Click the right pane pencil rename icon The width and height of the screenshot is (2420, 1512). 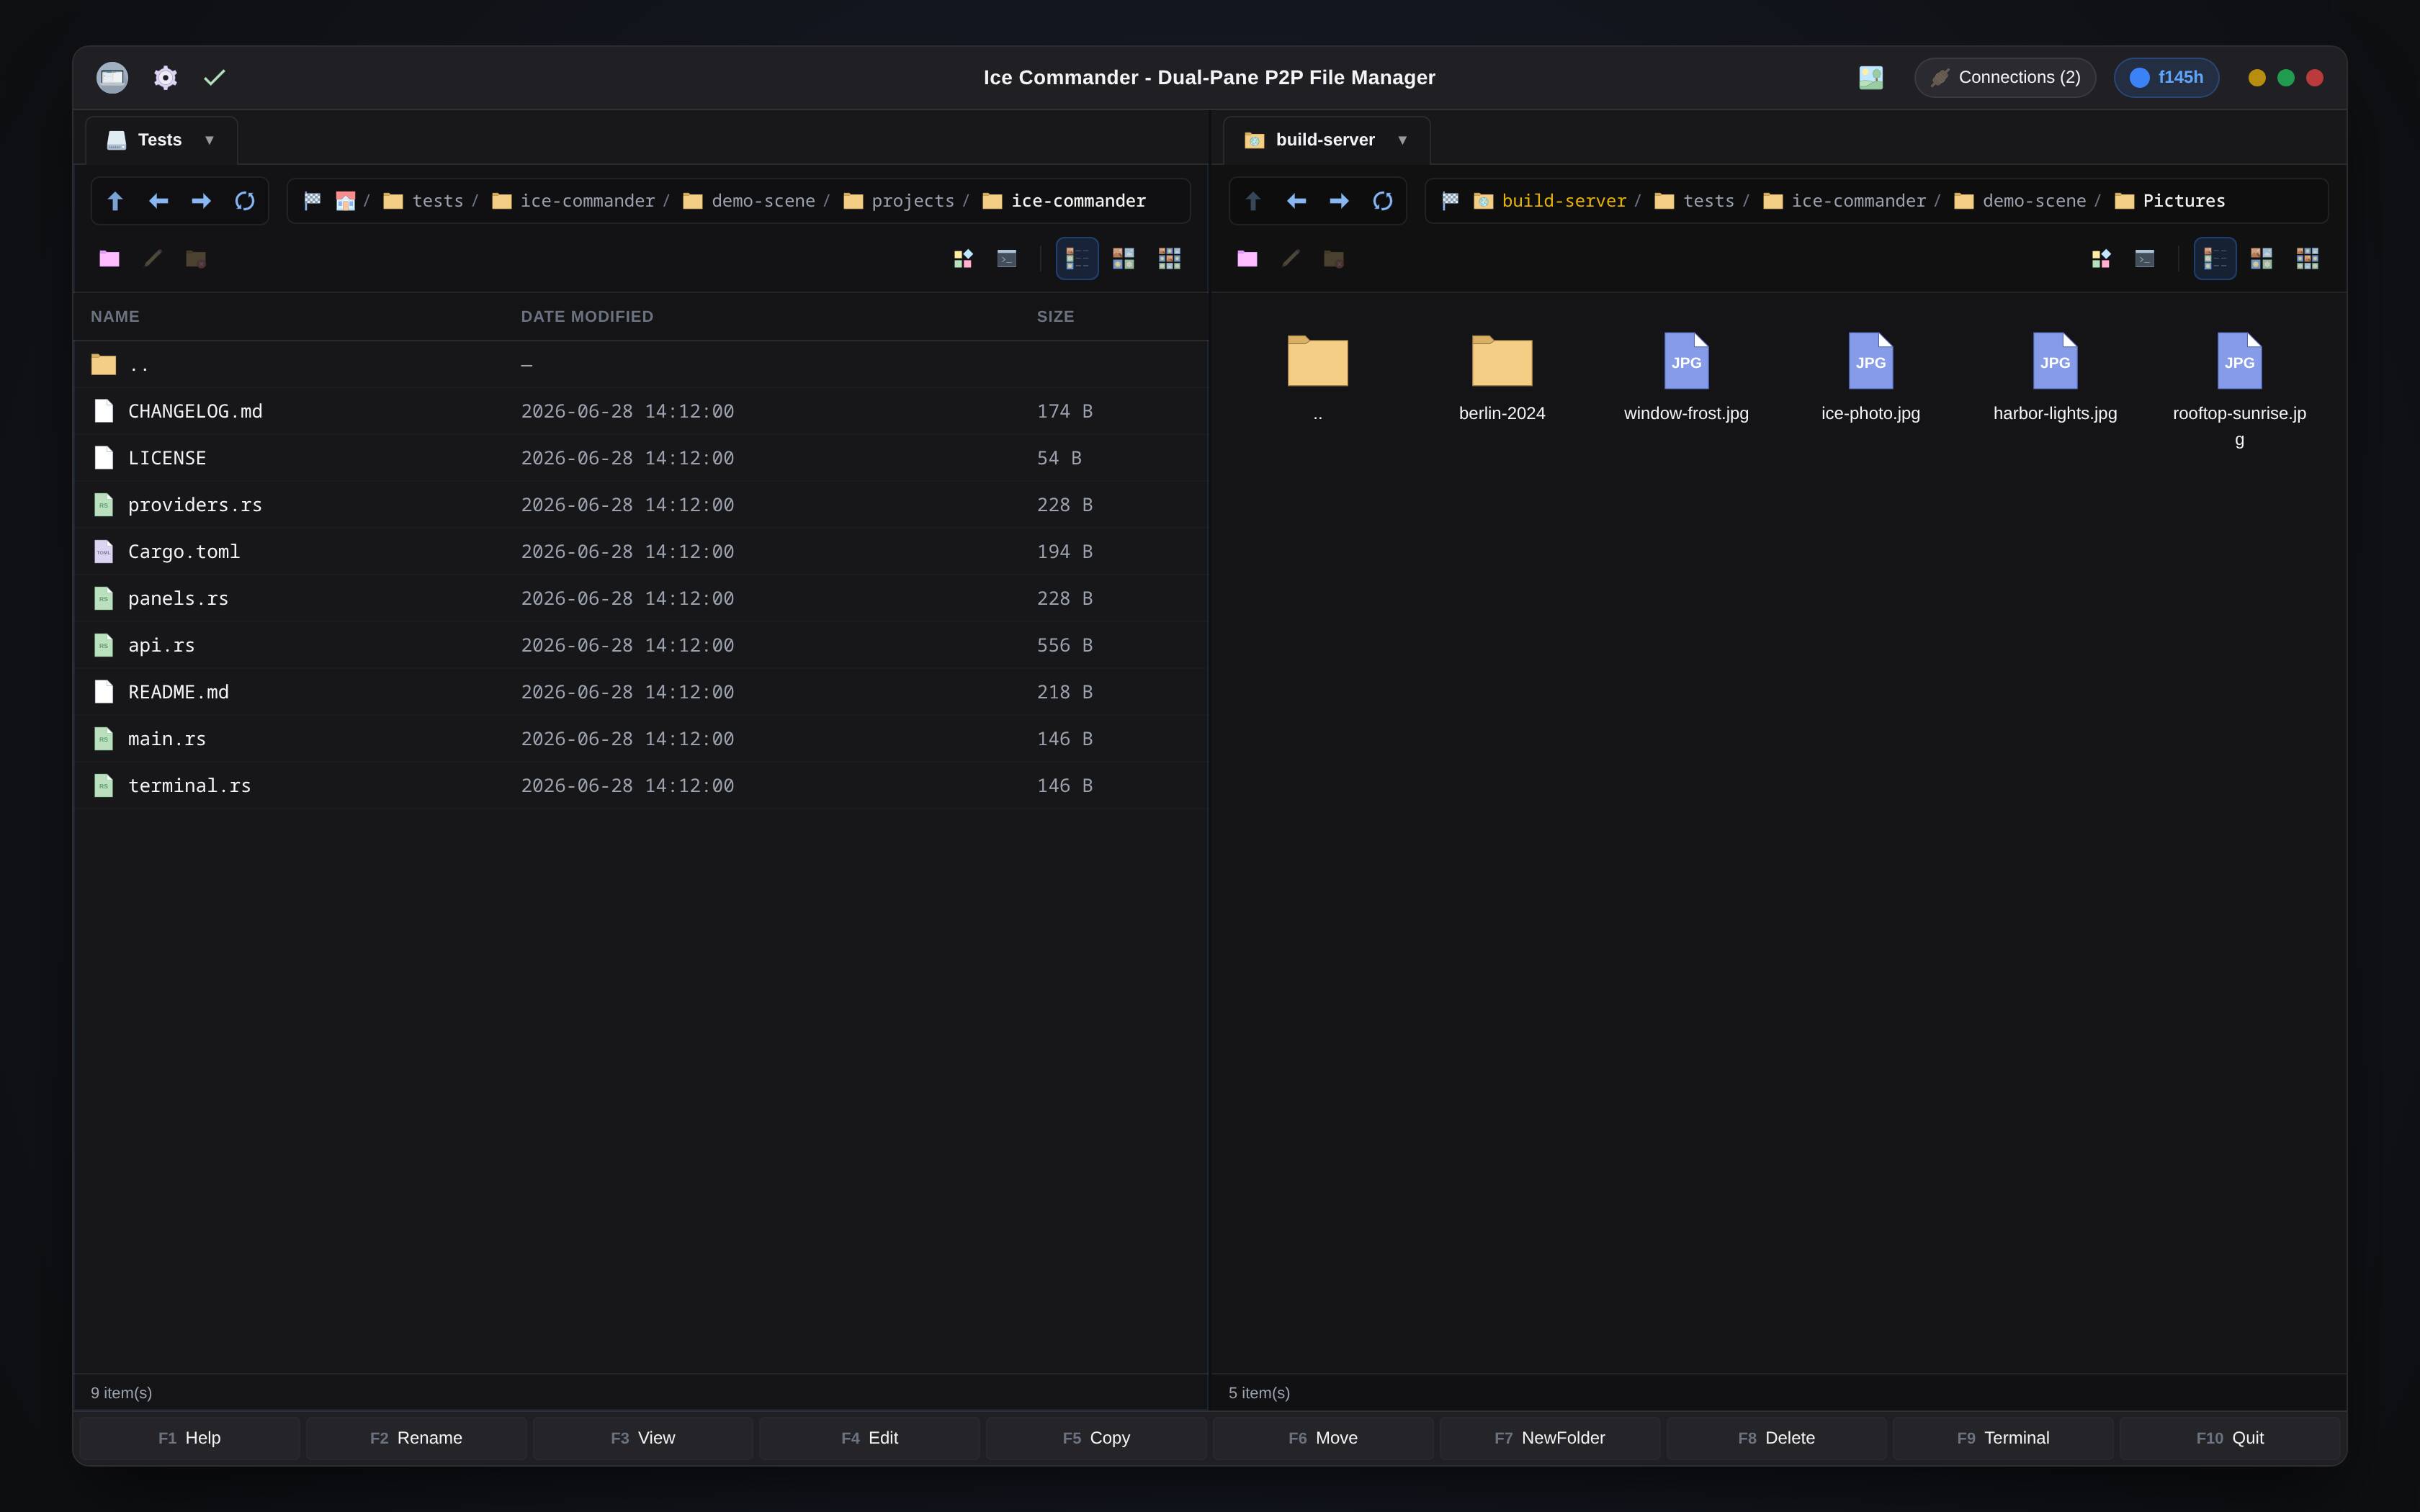click(1291, 259)
